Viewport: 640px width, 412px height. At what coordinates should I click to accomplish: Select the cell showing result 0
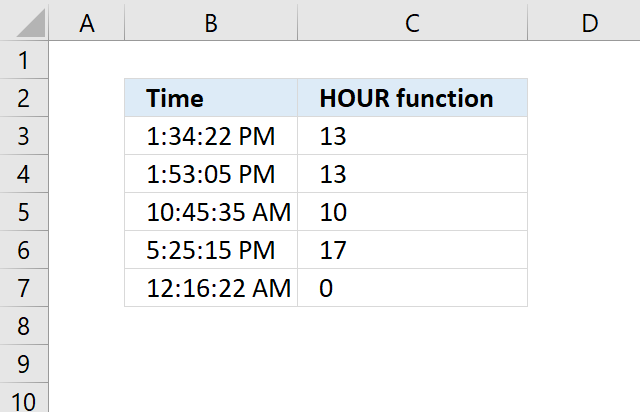[x=413, y=287]
